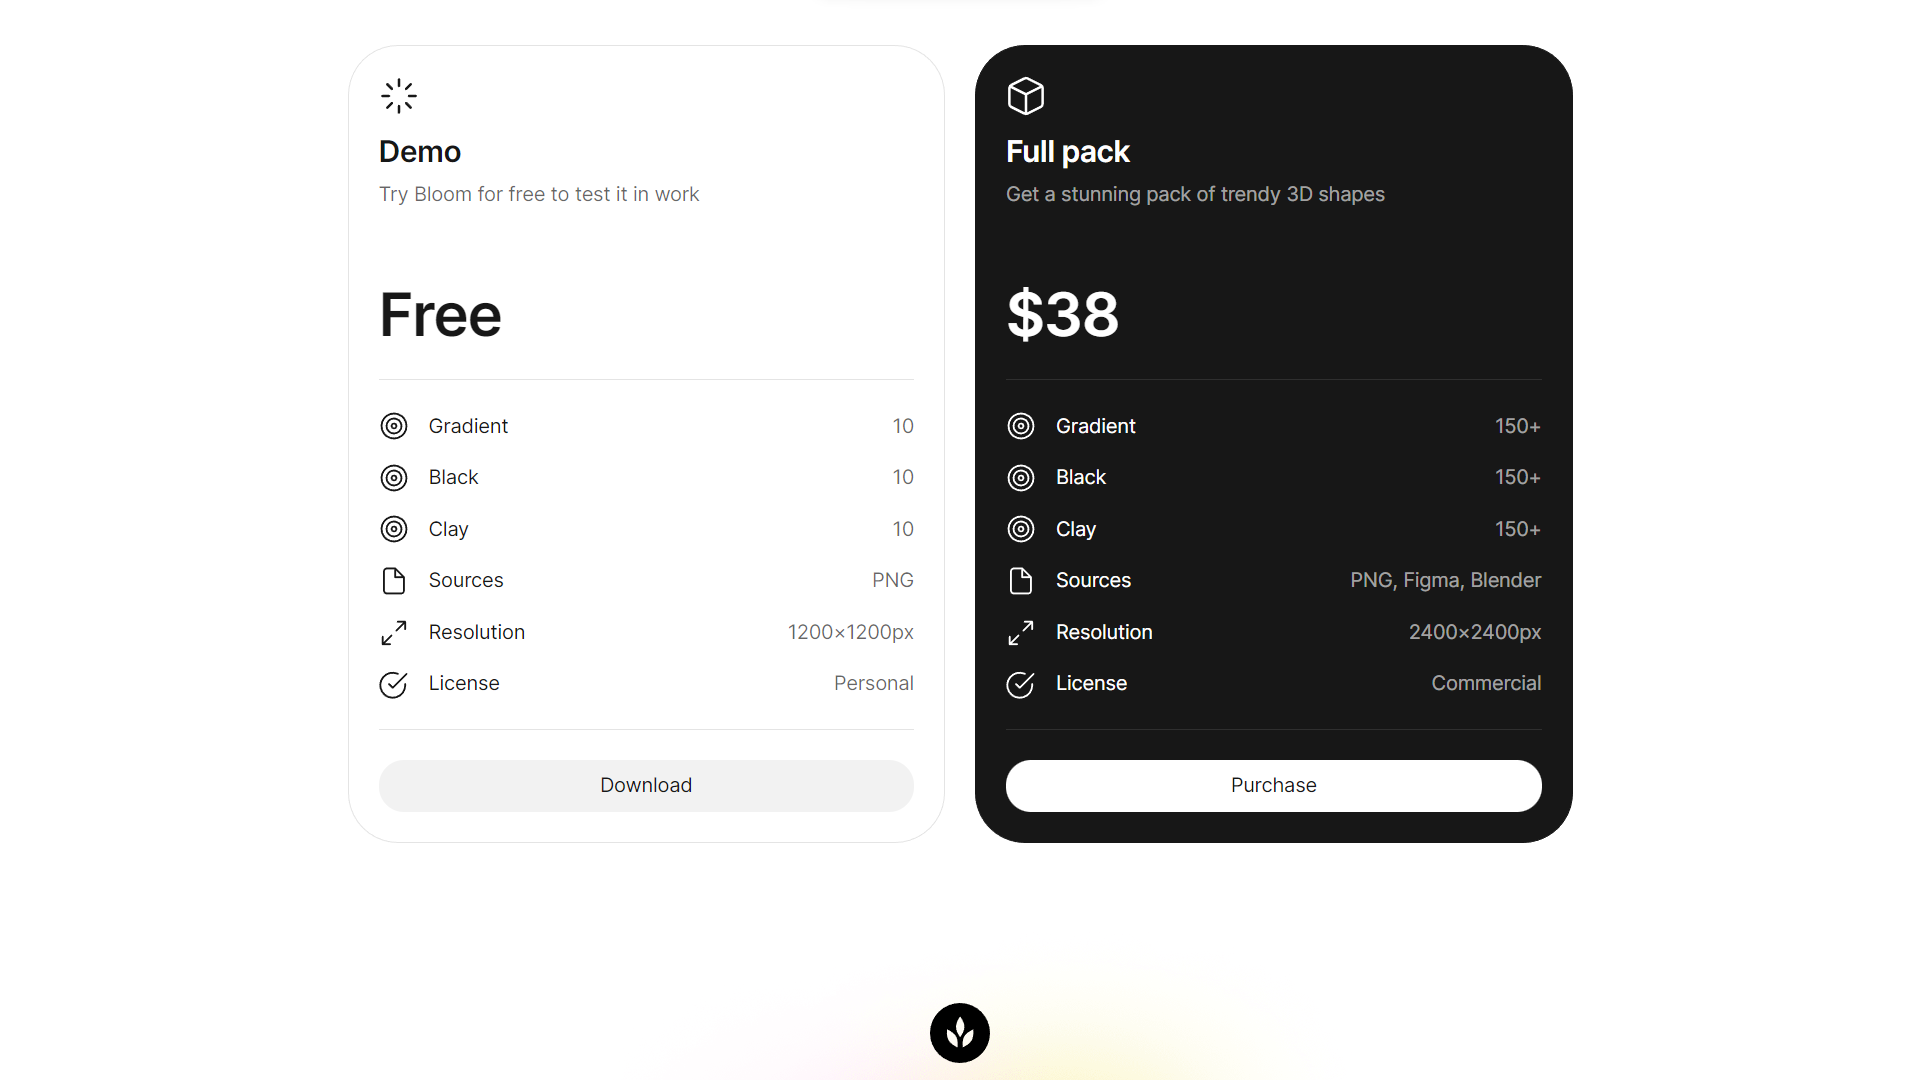Click the PNG, Figma, Blender sources value
The width and height of the screenshot is (1920, 1080).
1446,580
